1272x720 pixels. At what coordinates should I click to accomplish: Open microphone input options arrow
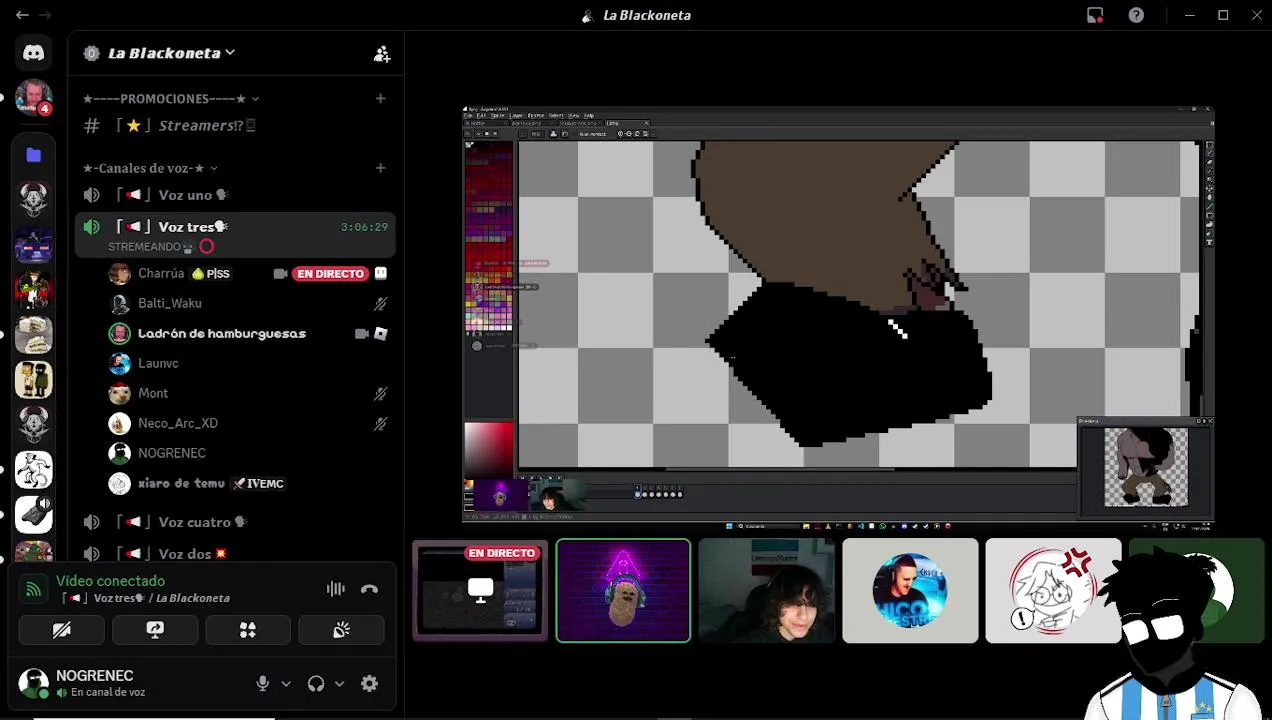pos(286,684)
